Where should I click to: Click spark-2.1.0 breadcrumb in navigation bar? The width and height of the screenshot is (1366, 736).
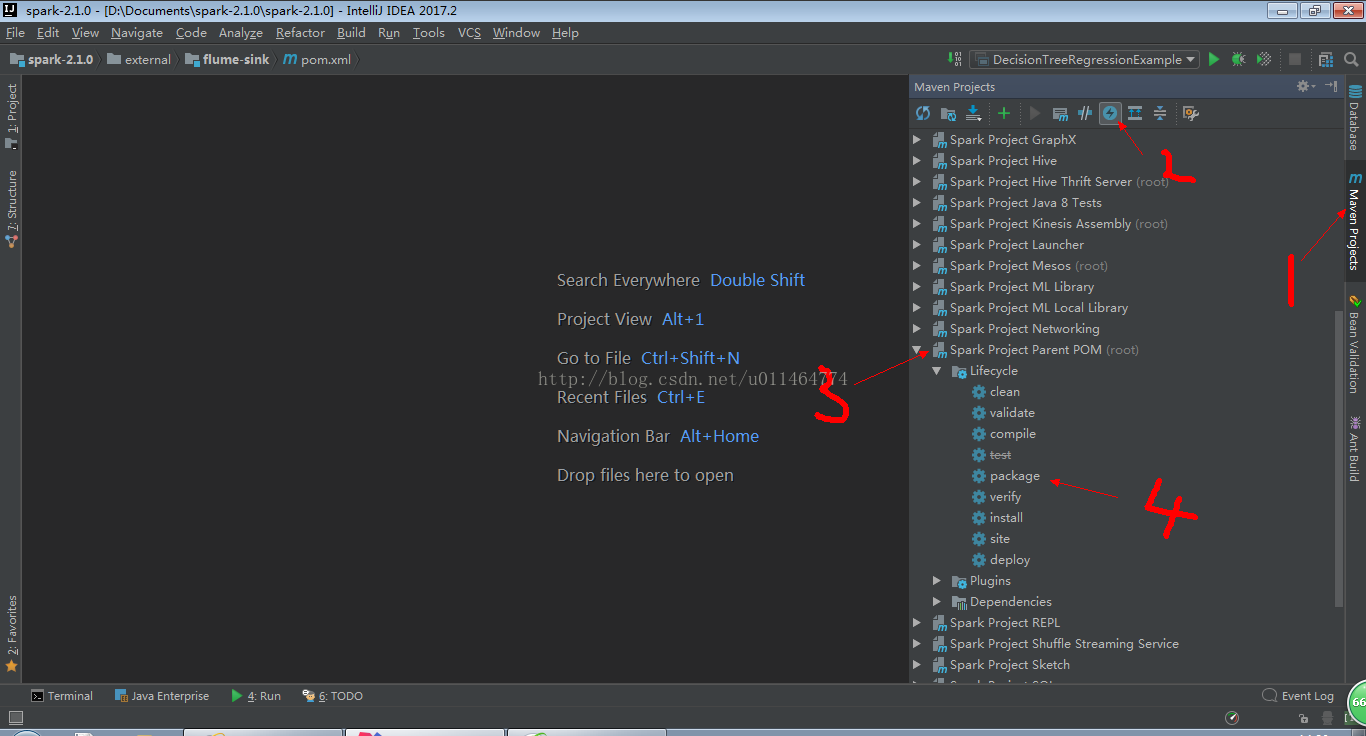[x=52, y=60]
